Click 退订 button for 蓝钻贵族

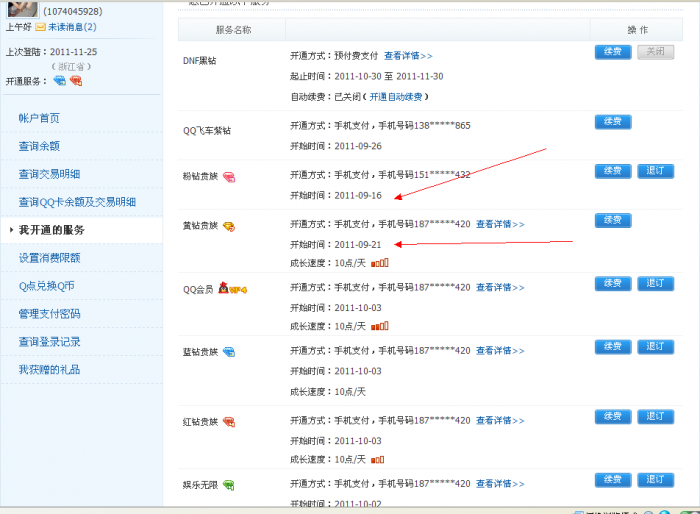655,347
